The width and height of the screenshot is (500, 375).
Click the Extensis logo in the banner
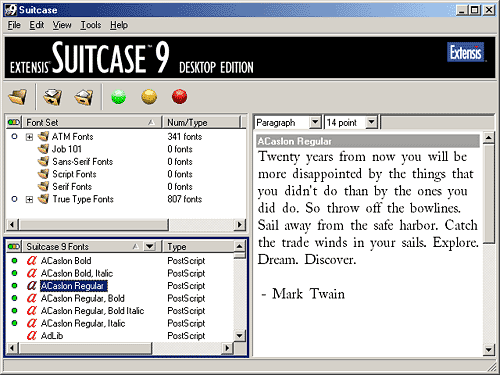coord(465,52)
